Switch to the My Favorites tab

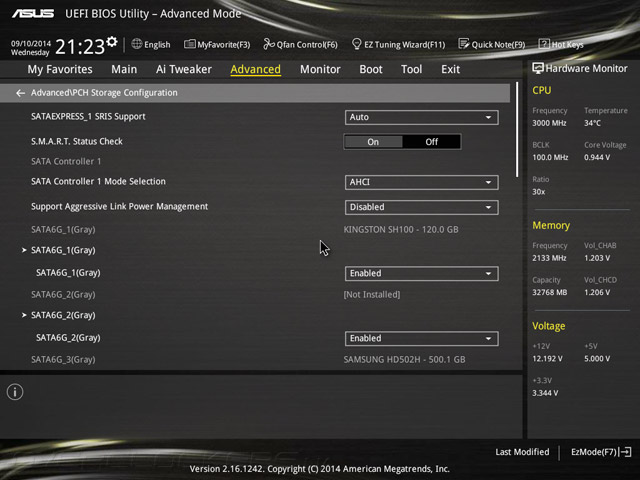pos(60,69)
